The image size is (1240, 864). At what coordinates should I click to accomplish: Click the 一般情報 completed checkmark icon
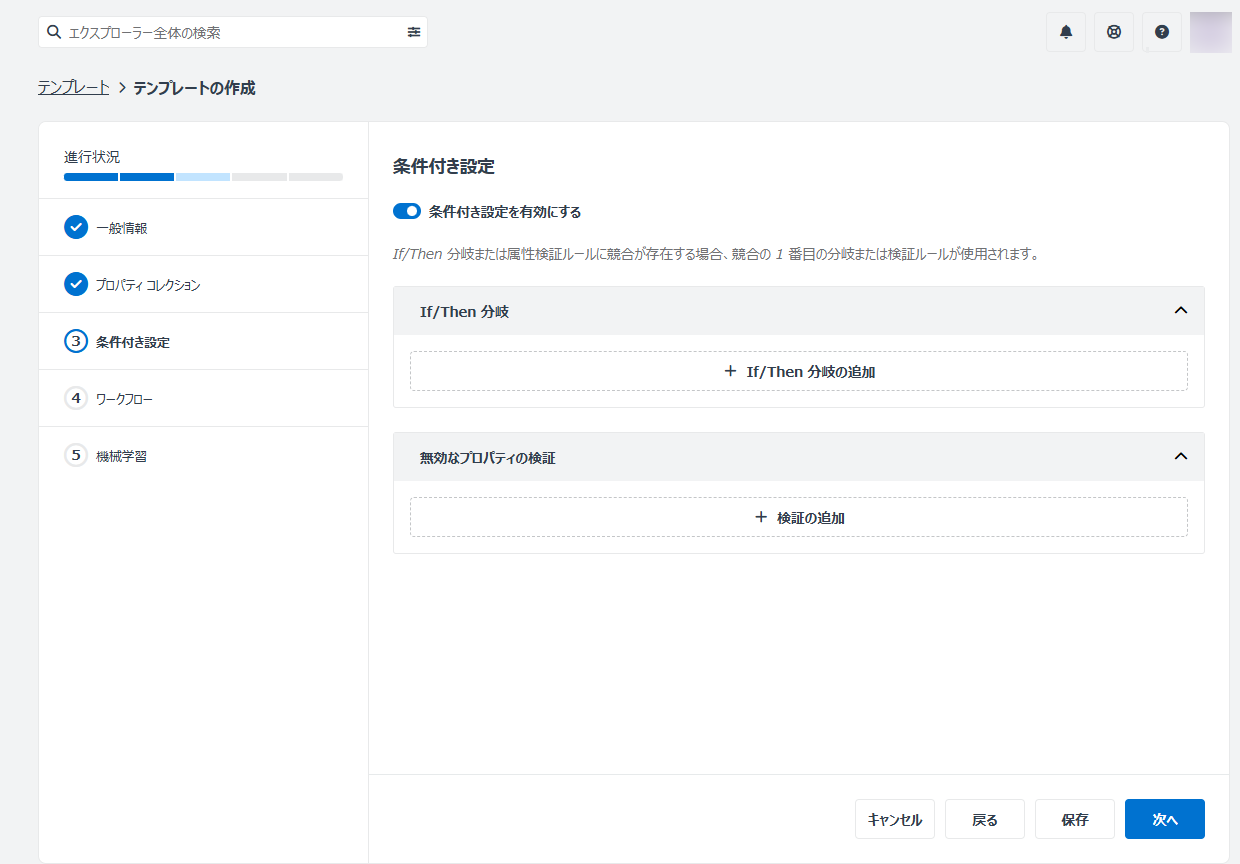[x=76, y=228]
